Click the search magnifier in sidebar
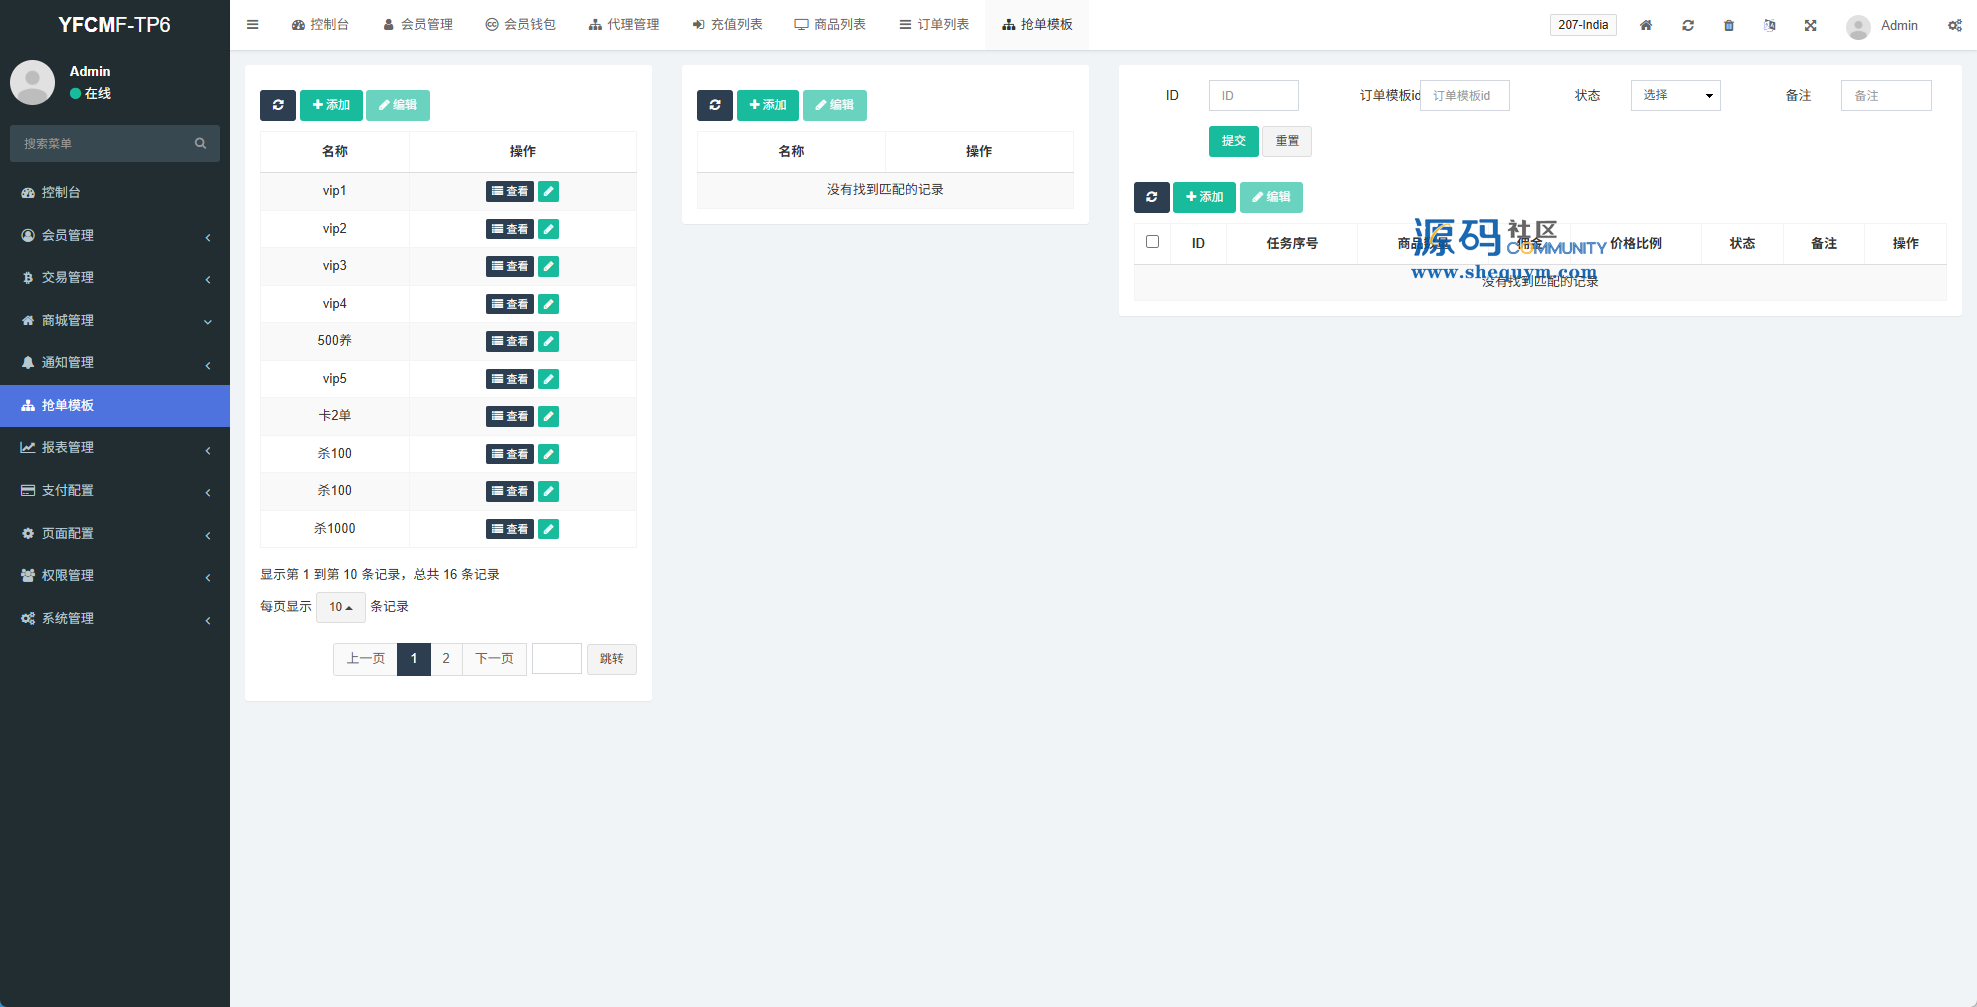1977x1007 pixels. 200,144
